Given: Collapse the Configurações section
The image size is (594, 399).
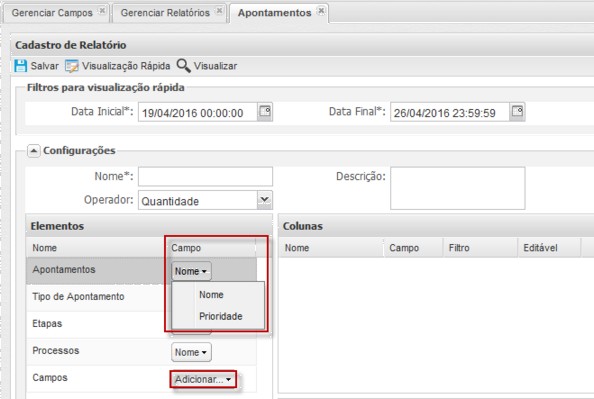Looking at the screenshot, I should [x=34, y=151].
